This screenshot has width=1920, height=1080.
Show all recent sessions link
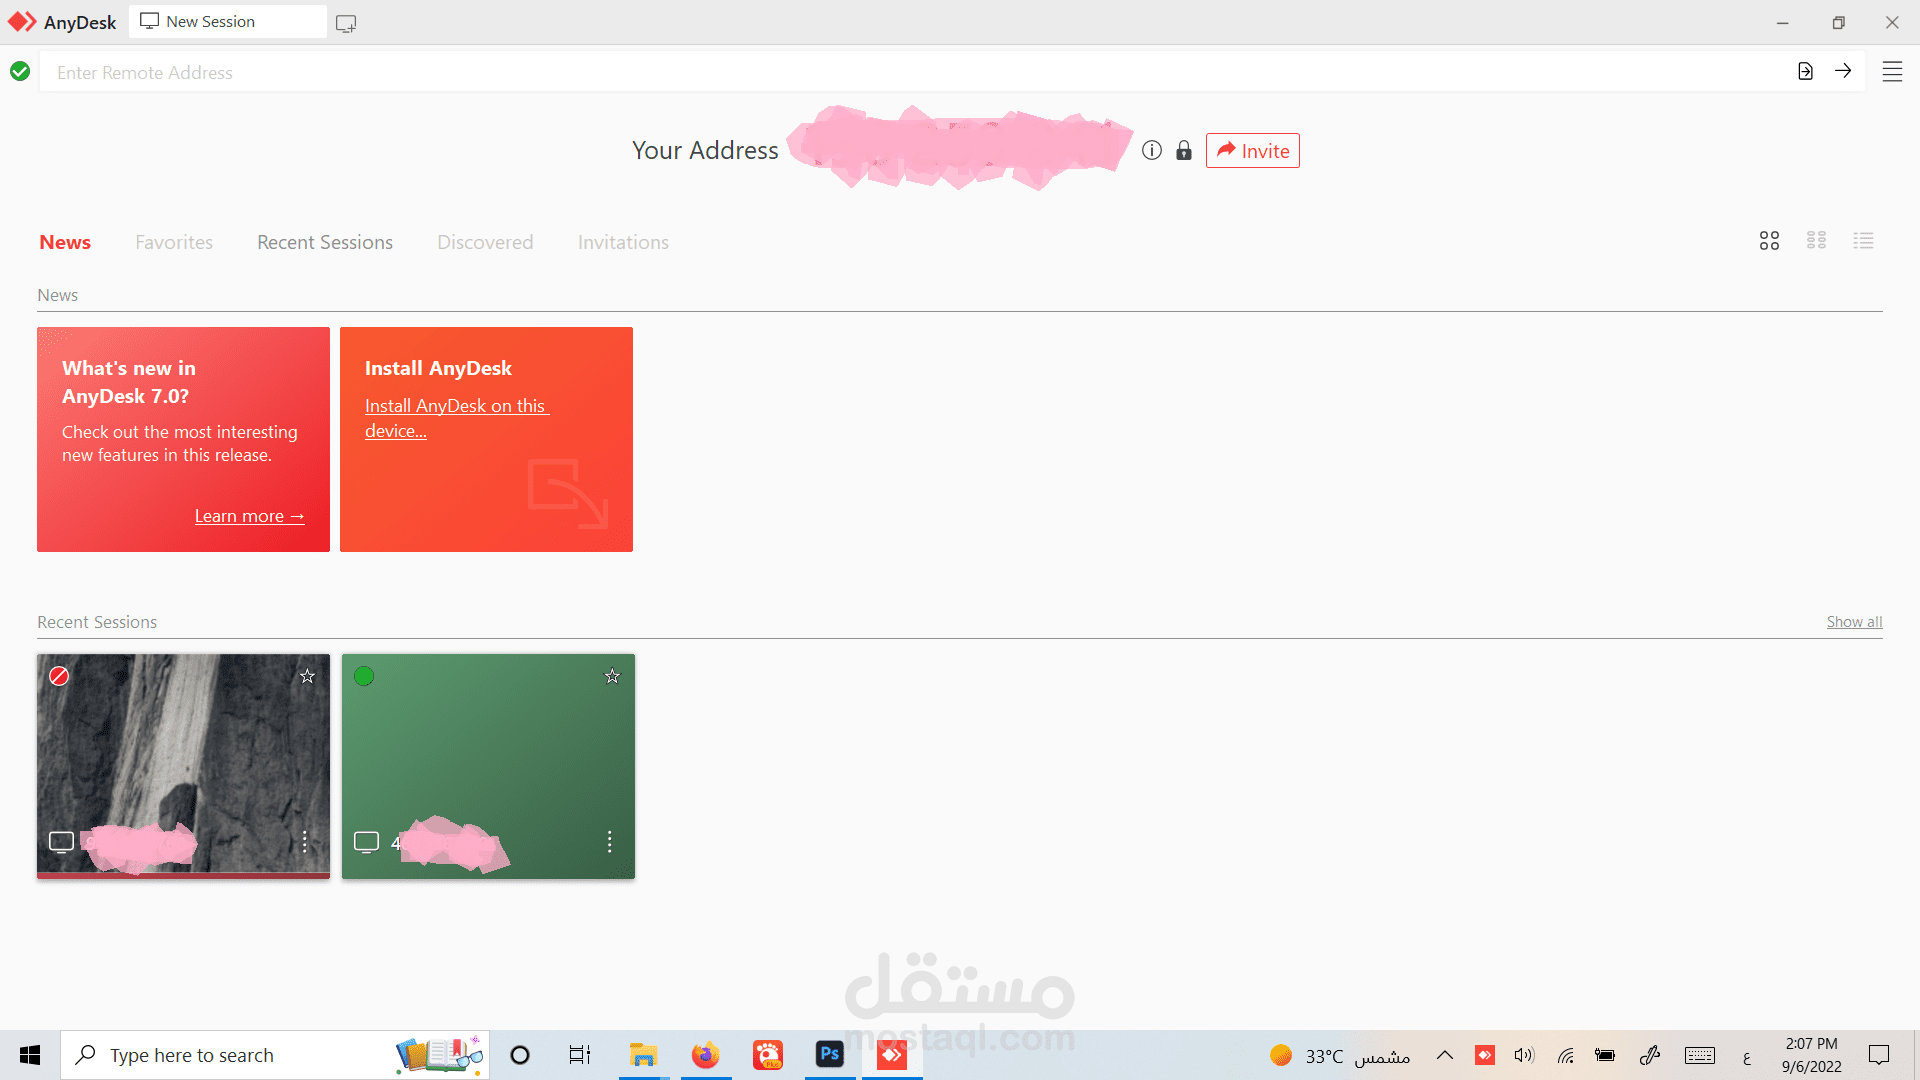[x=1855, y=621]
